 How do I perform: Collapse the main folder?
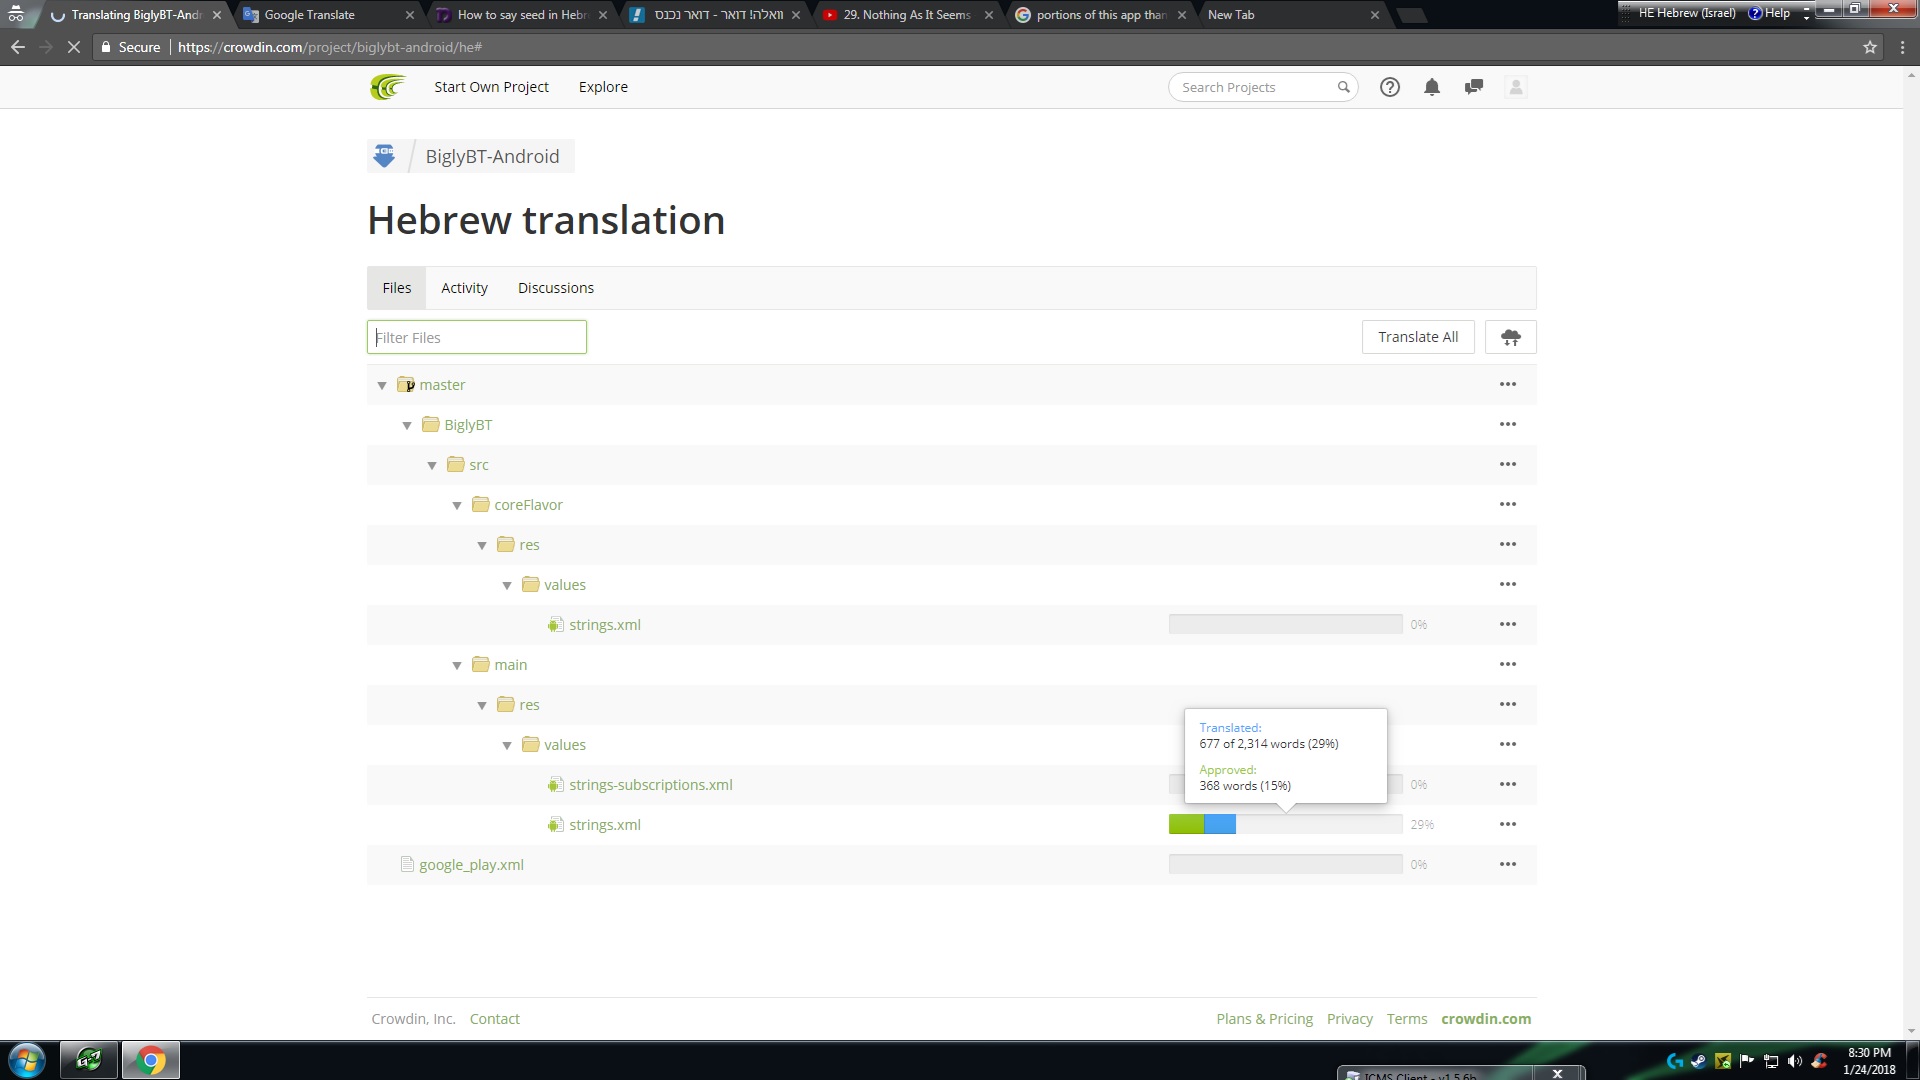coord(457,665)
